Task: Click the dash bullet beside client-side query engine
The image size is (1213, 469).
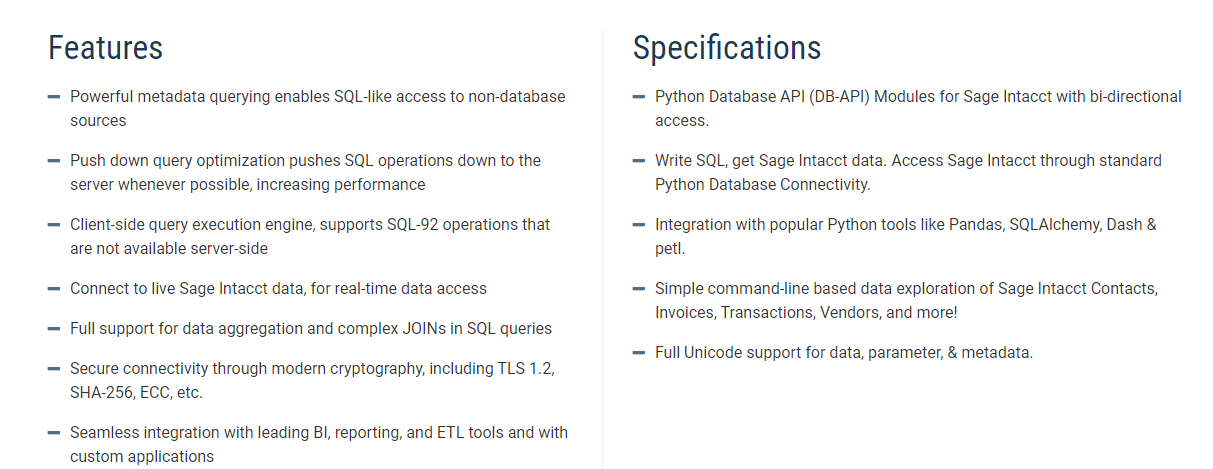Action: click(x=54, y=225)
